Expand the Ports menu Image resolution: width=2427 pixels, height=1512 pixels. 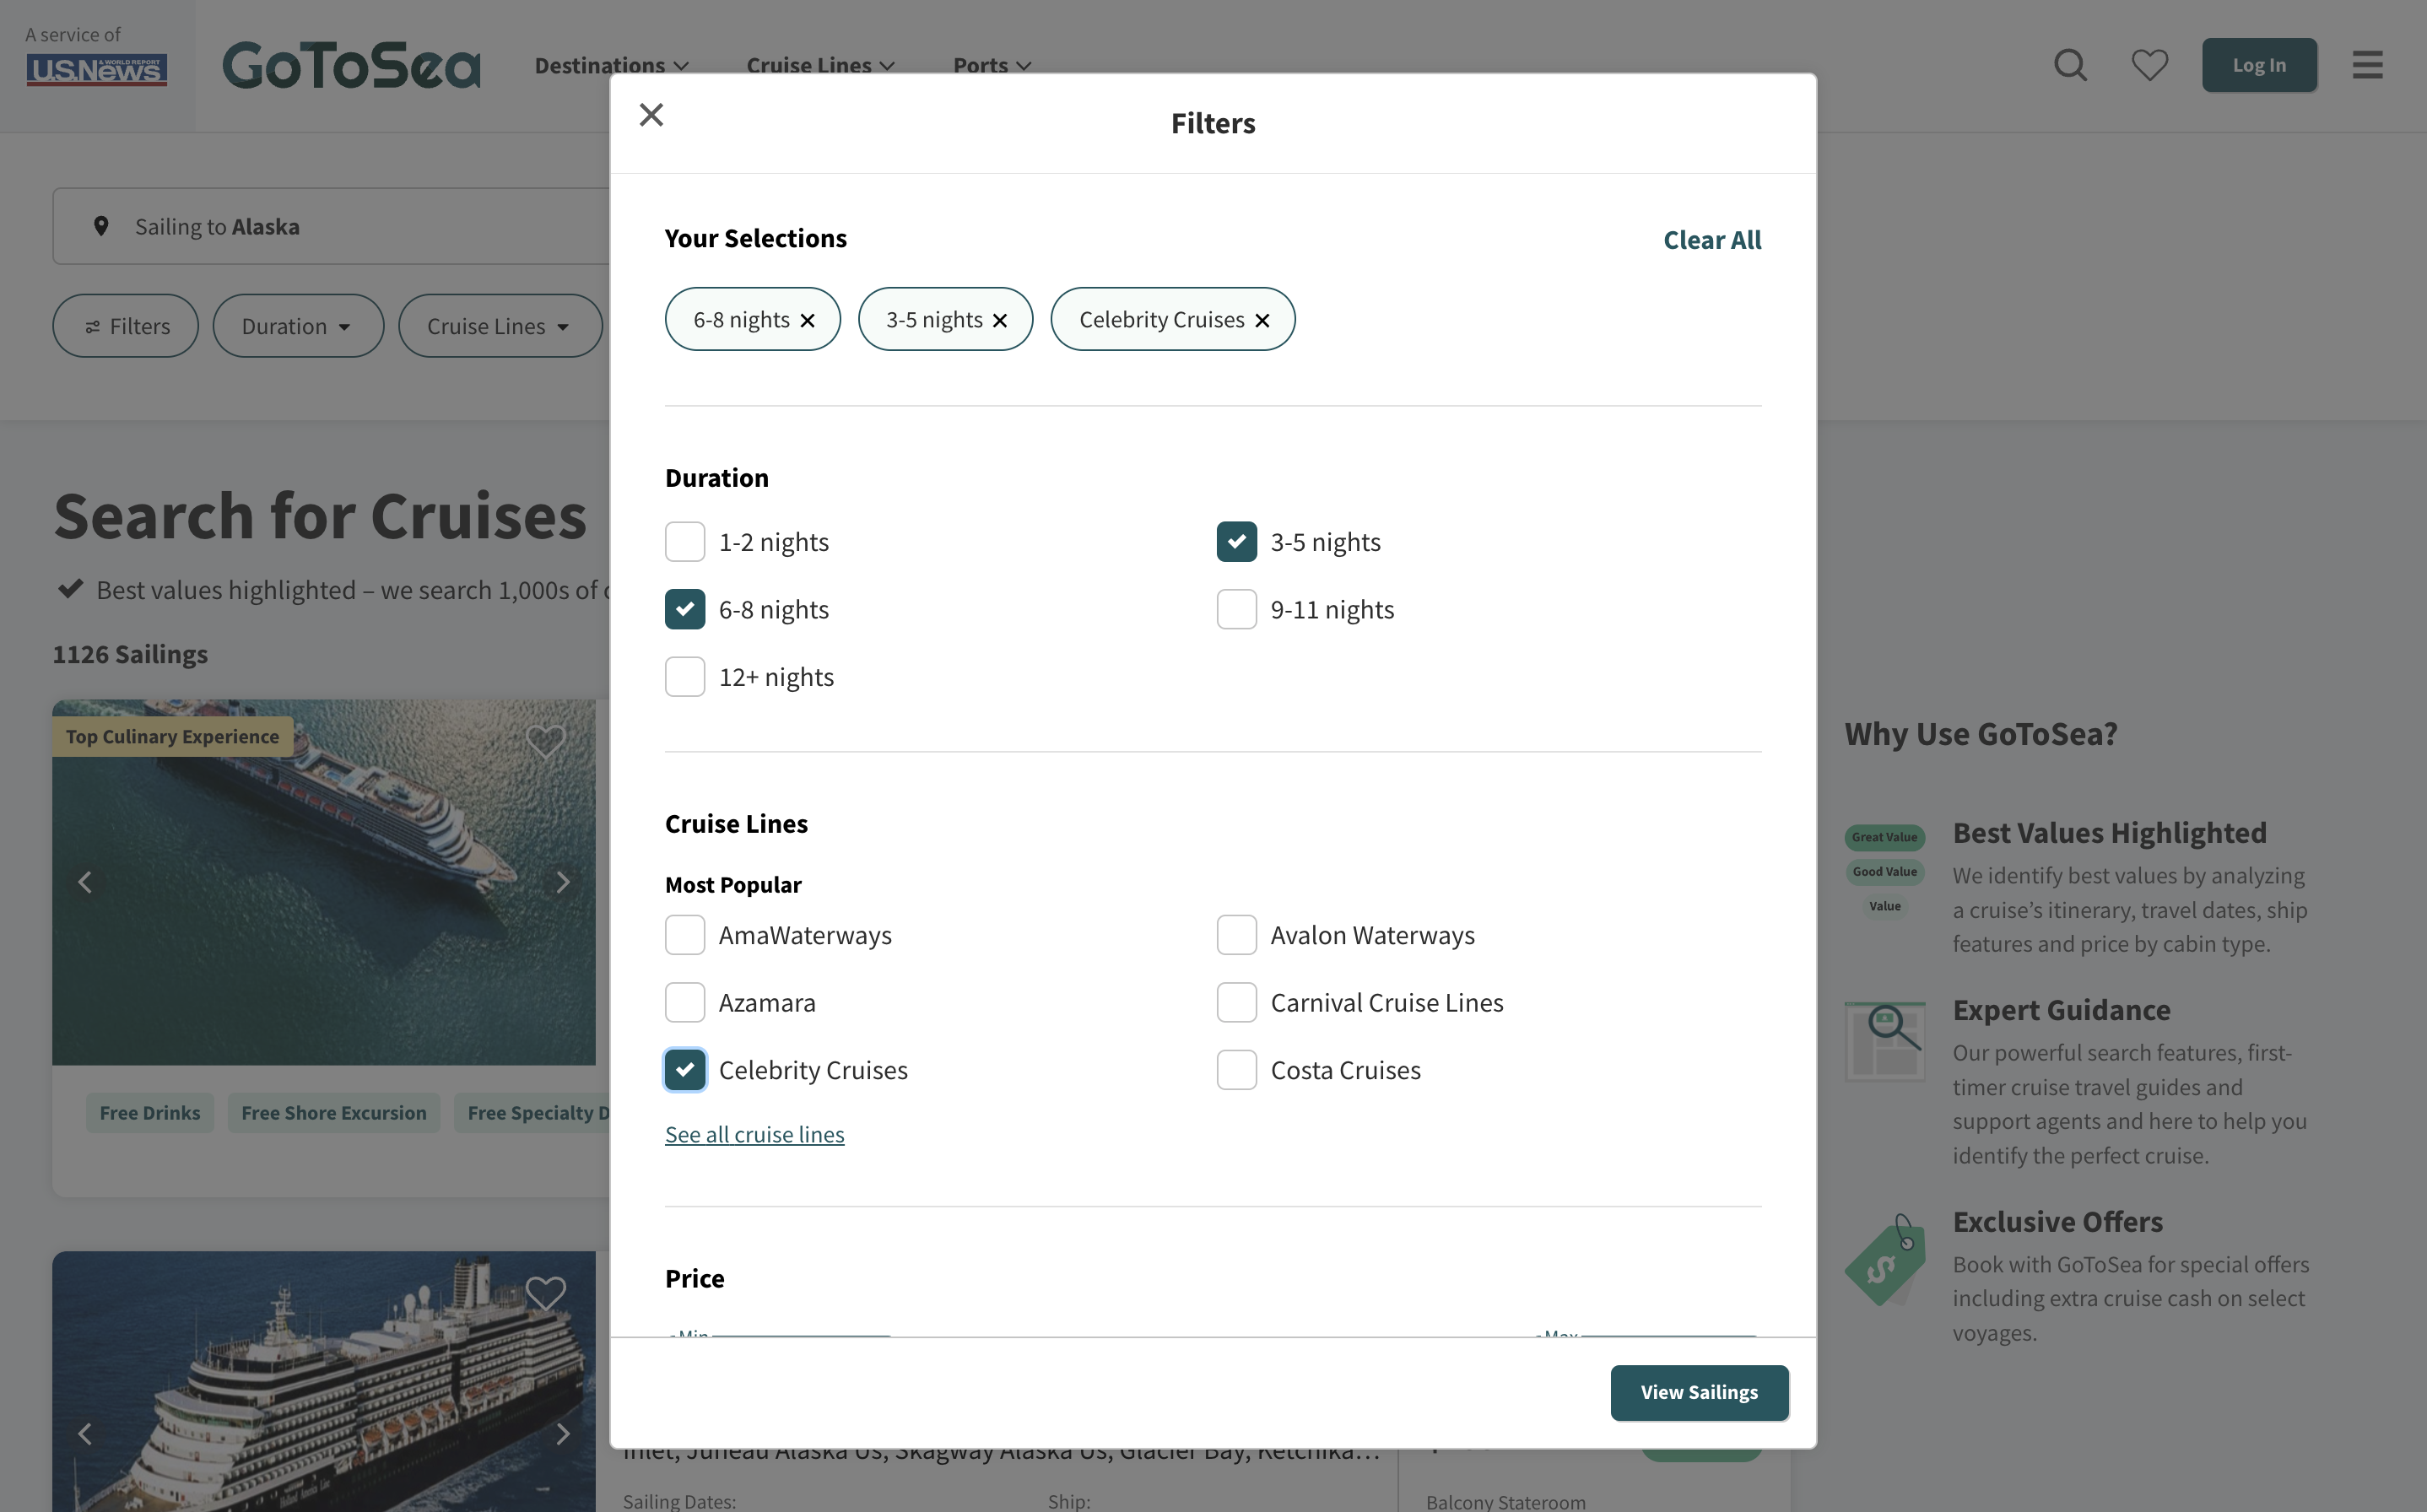tap(991, 65)
